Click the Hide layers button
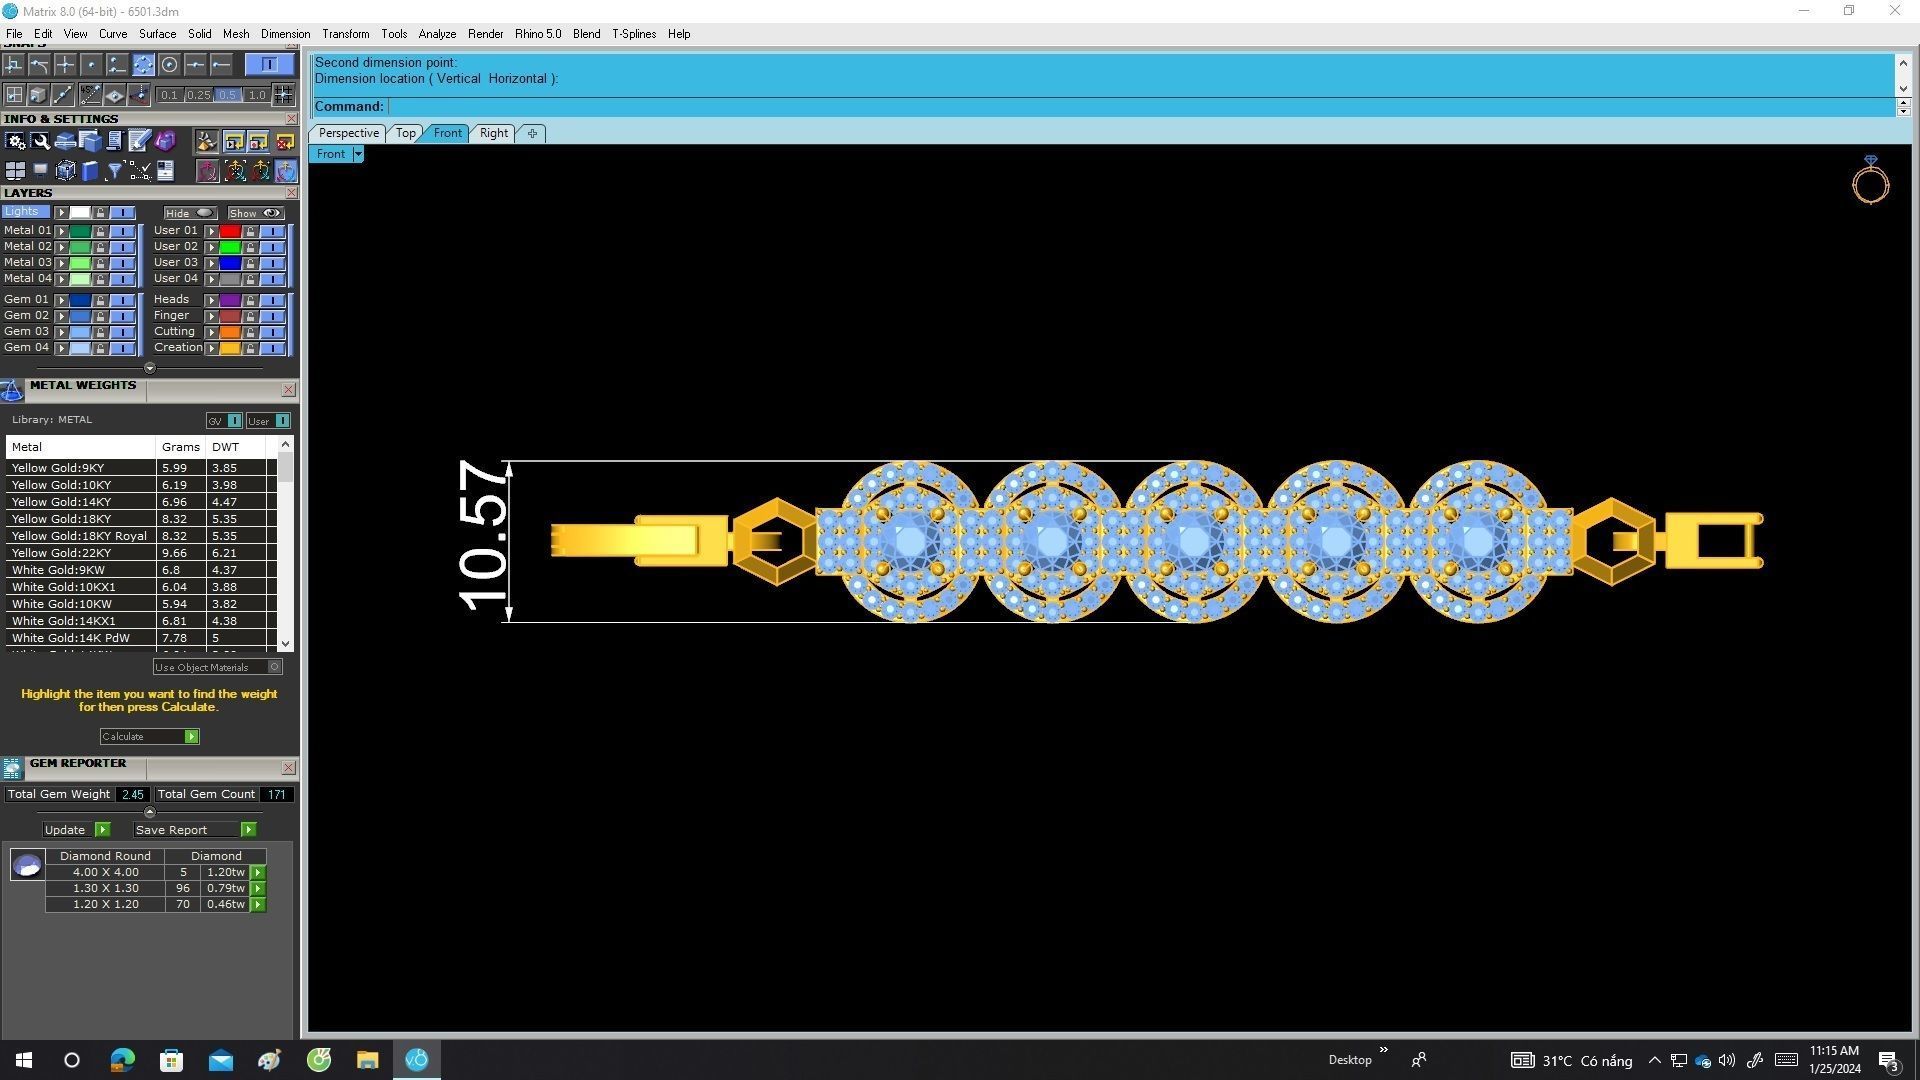This screenshot has width=1920, height=1080. coord(190,213)
